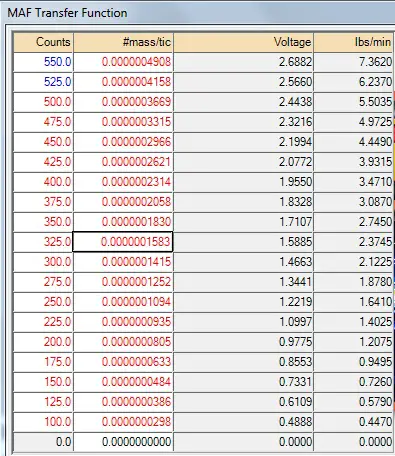Viewport: 395px width, 456px height.
Task: Edit mass/tic value 0.0000000484
Action: pos(123,382)
